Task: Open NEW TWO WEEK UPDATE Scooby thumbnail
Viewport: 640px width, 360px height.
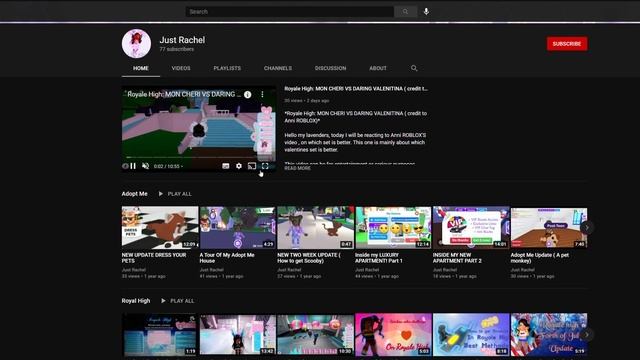Action: point(316,228)
